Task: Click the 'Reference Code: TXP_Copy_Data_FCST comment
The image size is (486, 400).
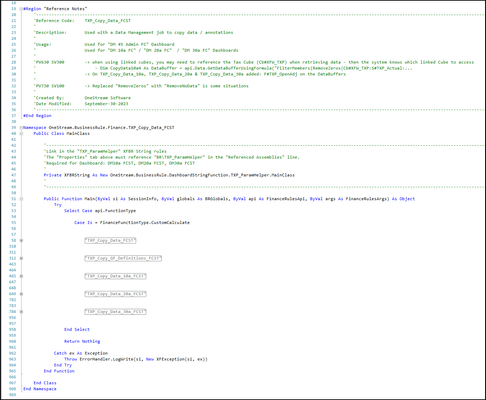Action: coord(82,21)
